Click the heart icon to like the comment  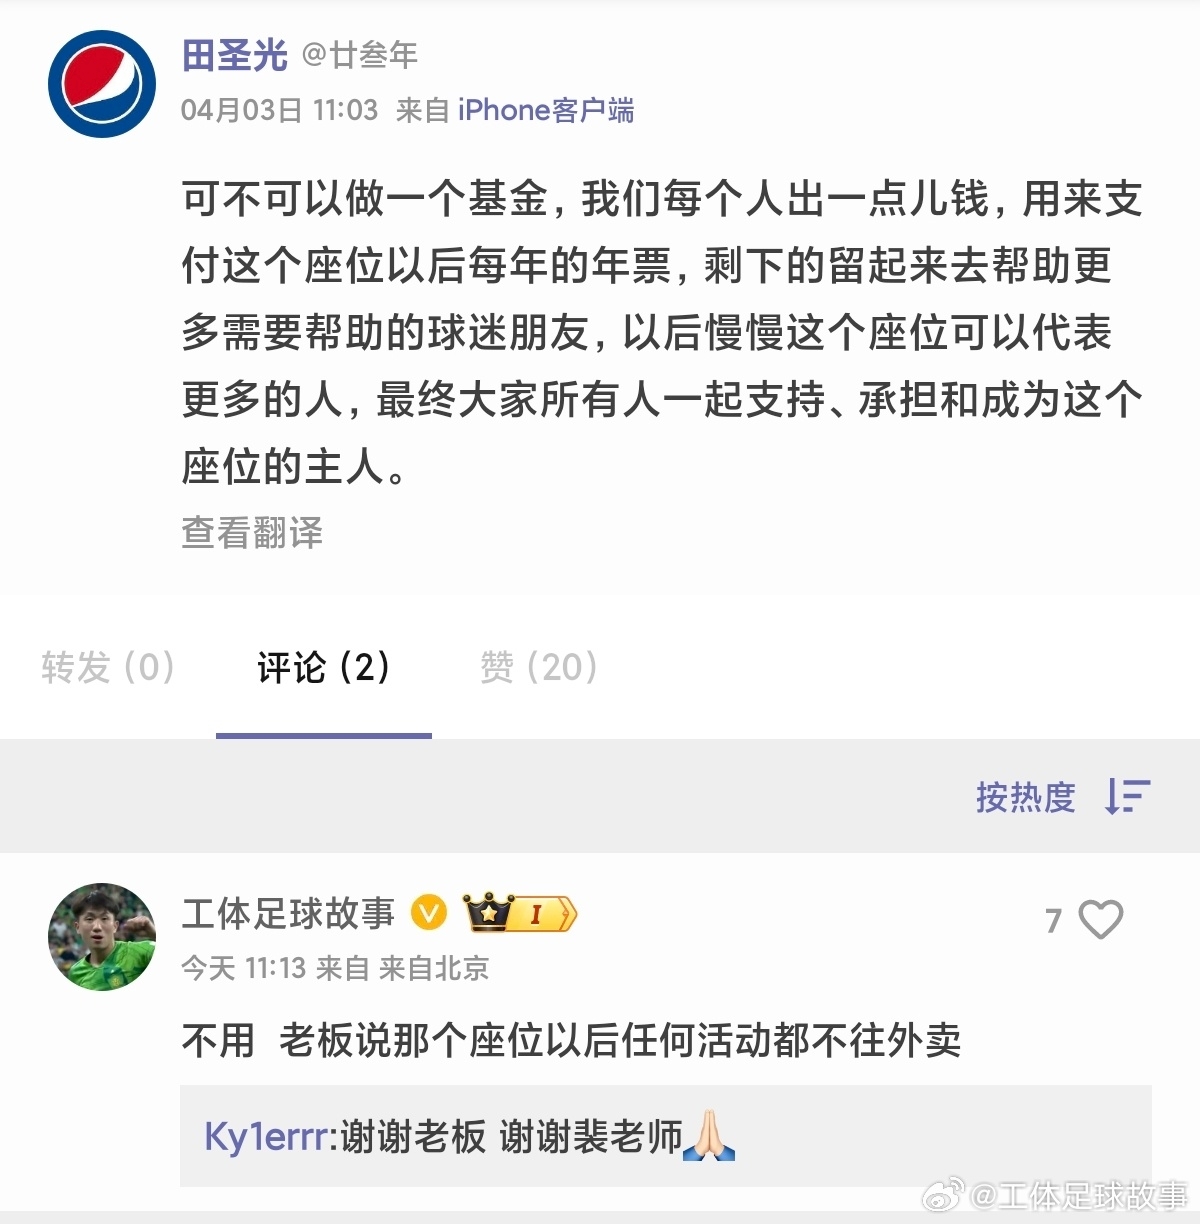[x=1101, y=920]
